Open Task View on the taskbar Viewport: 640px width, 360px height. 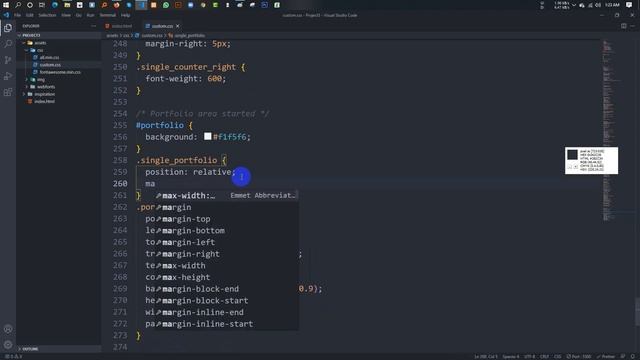42,5
